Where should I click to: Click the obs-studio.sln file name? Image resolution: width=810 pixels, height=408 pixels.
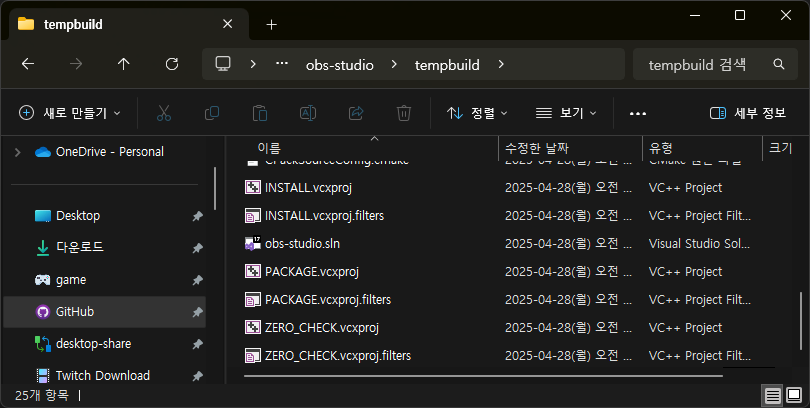click(302, 243)
